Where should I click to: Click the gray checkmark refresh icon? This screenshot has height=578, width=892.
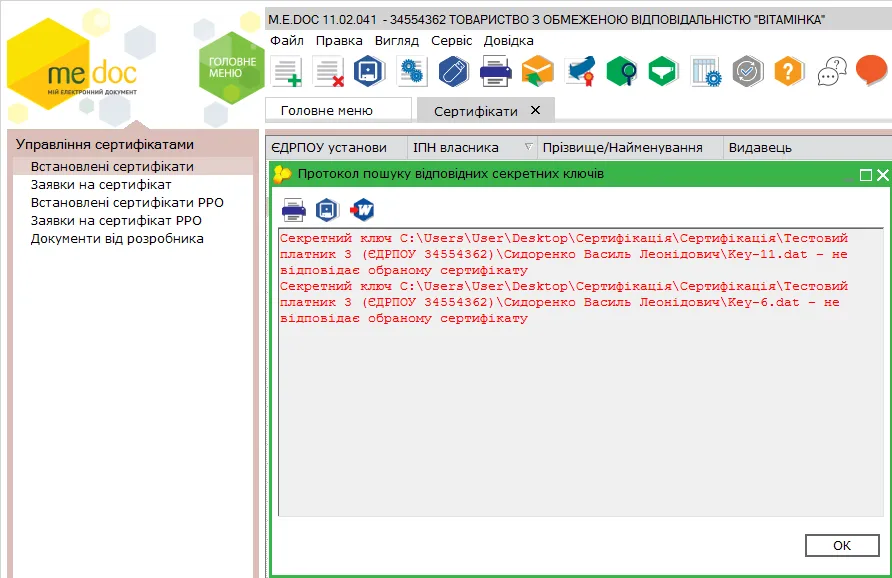(x=748, y=72)
